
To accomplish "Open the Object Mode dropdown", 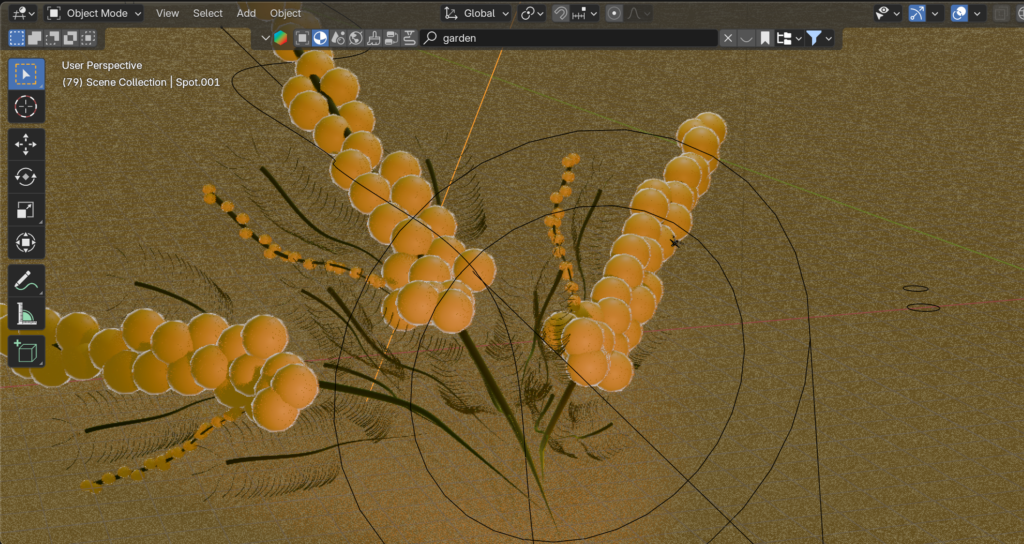I will pos(95,13).
